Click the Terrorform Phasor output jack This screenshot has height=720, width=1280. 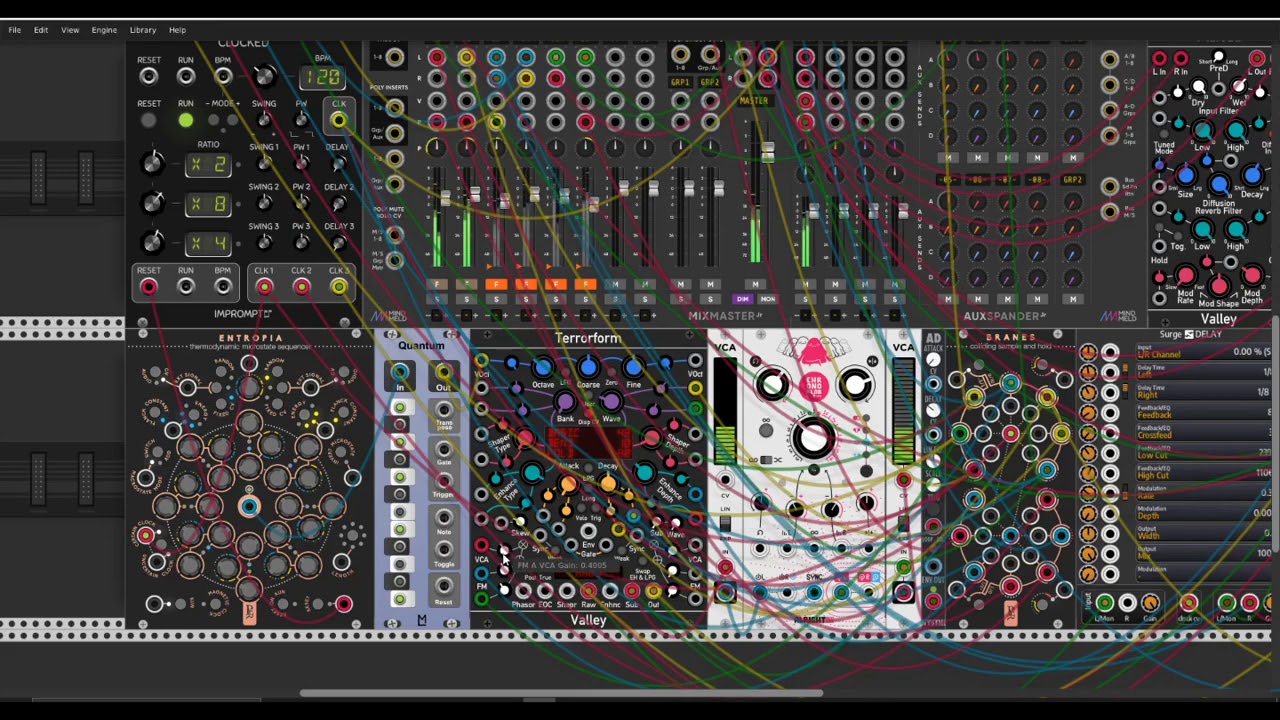[523, 591]
